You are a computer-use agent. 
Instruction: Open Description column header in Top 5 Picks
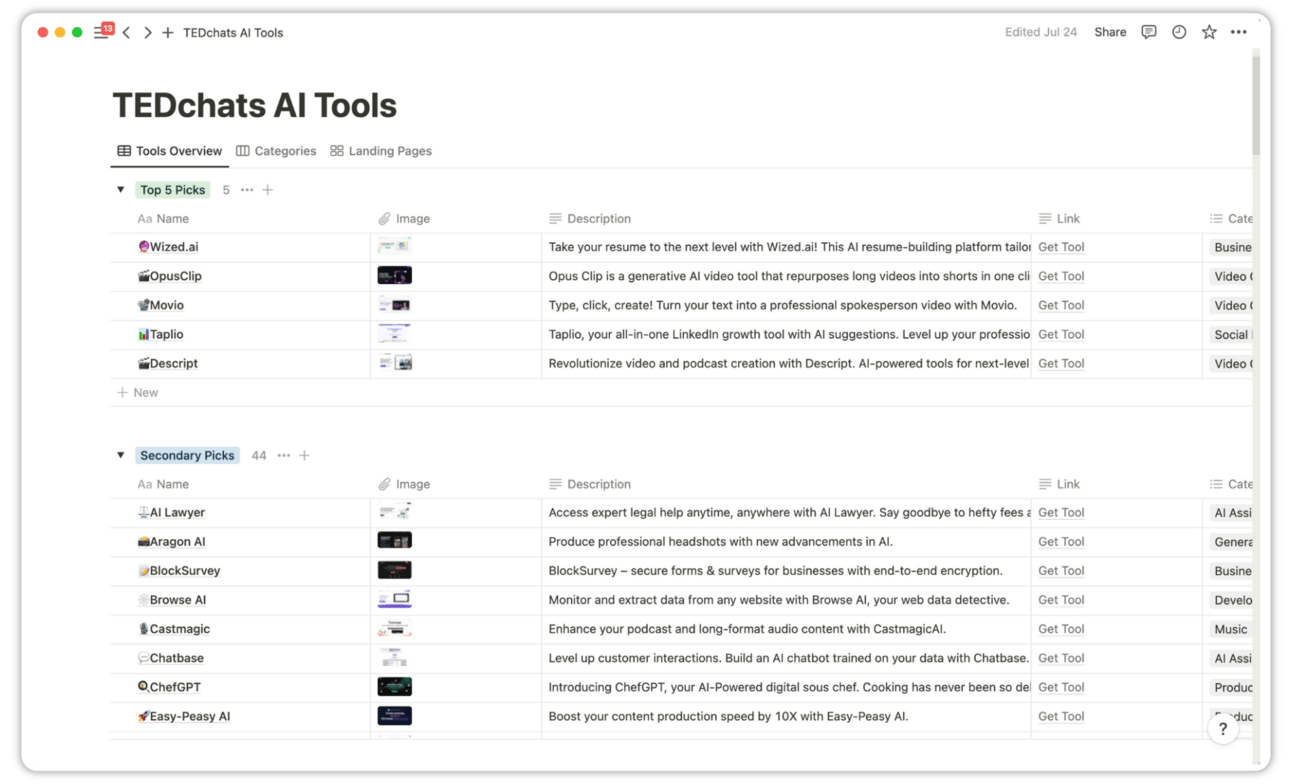(590, 219)
